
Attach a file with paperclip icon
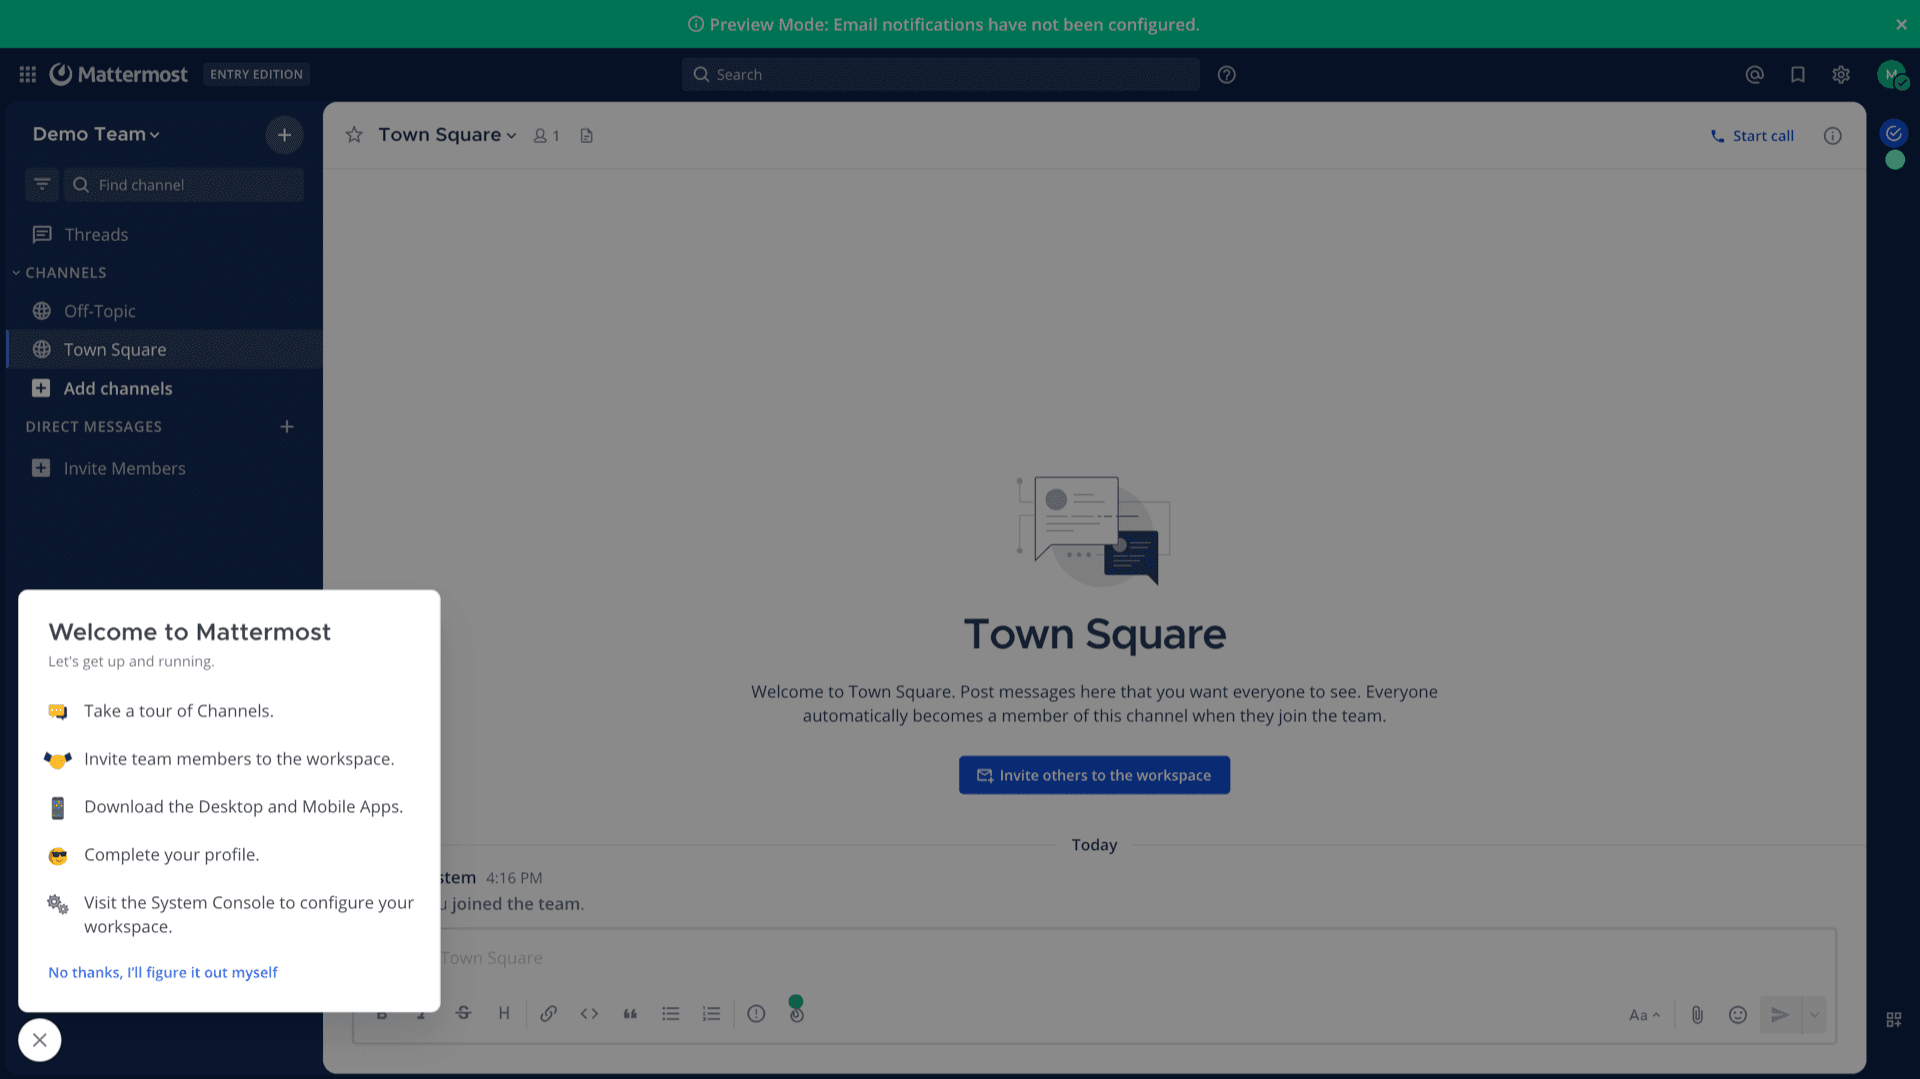pos(1697,1015)
